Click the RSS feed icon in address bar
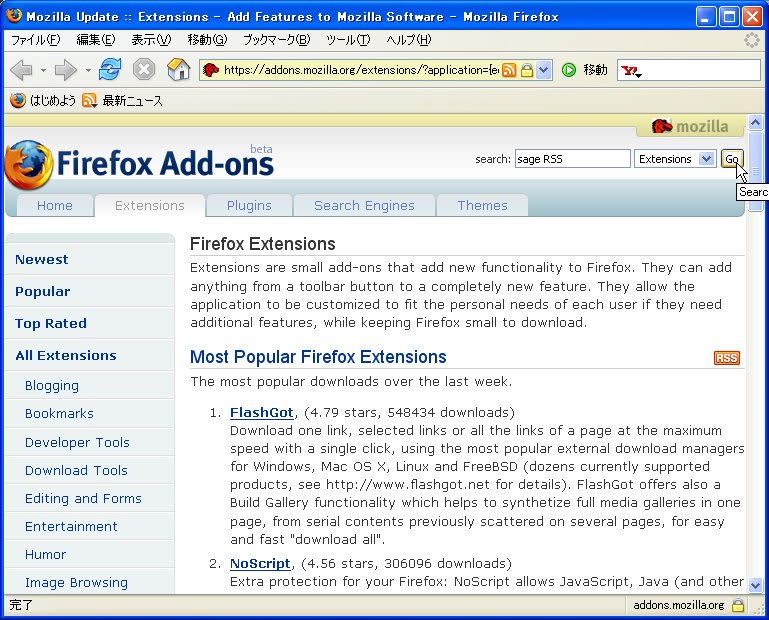 pyautogui.click(x=510, y=70)
